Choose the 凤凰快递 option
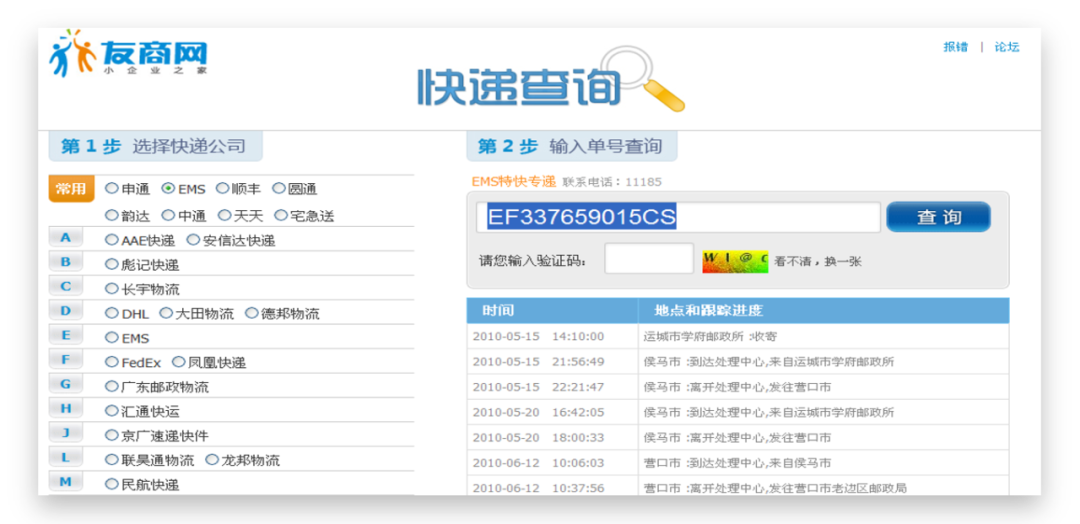This screenshot has width=1080, height=524. (x=178, y=361)
